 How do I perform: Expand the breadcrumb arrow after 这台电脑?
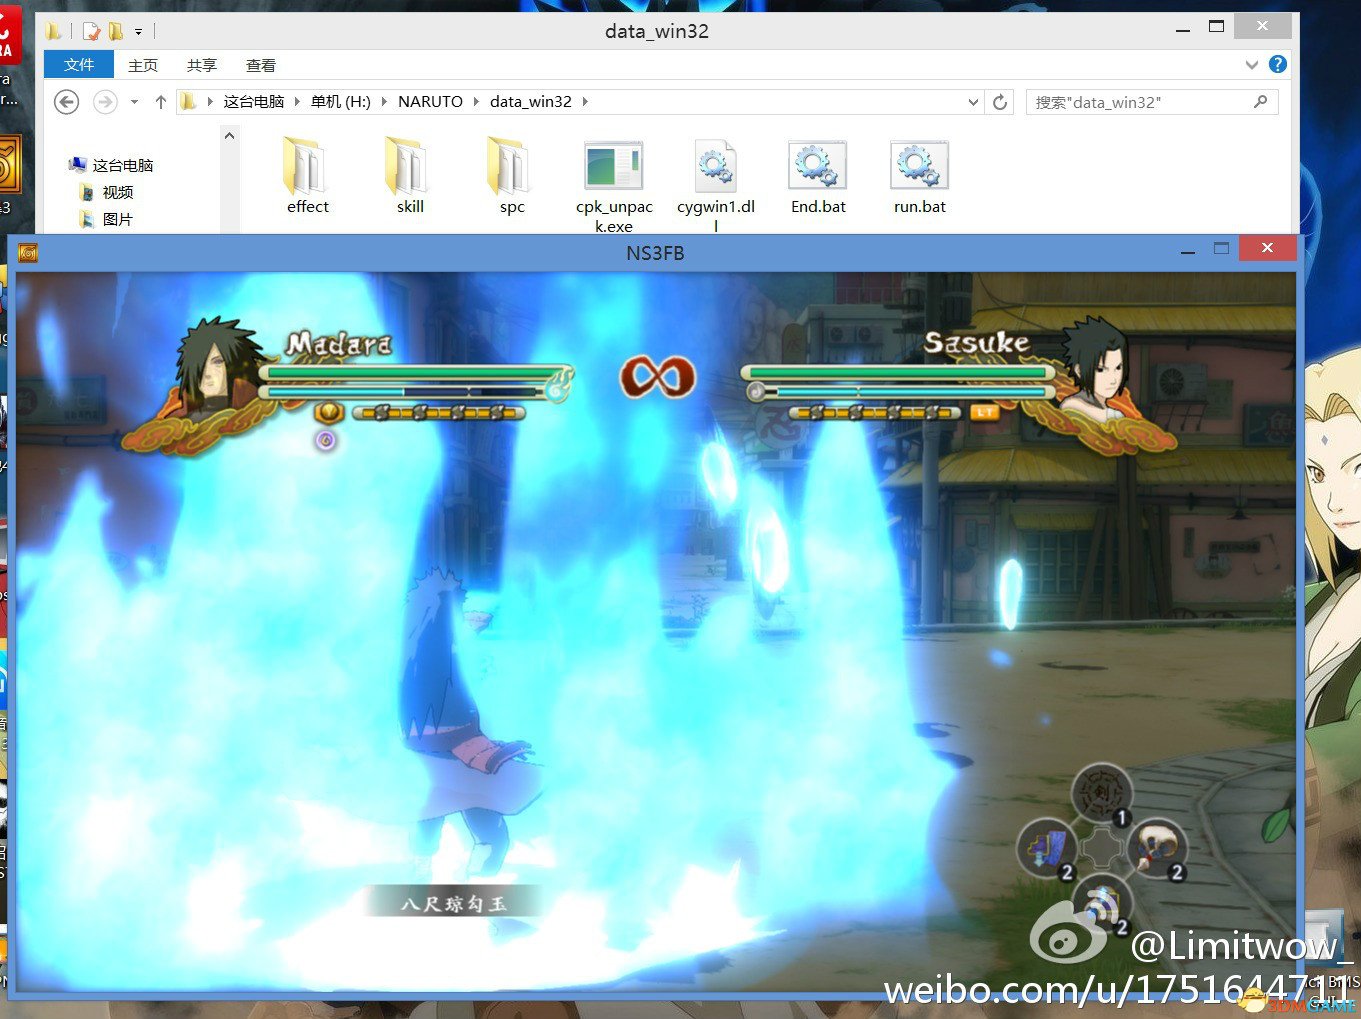point(297,102)
